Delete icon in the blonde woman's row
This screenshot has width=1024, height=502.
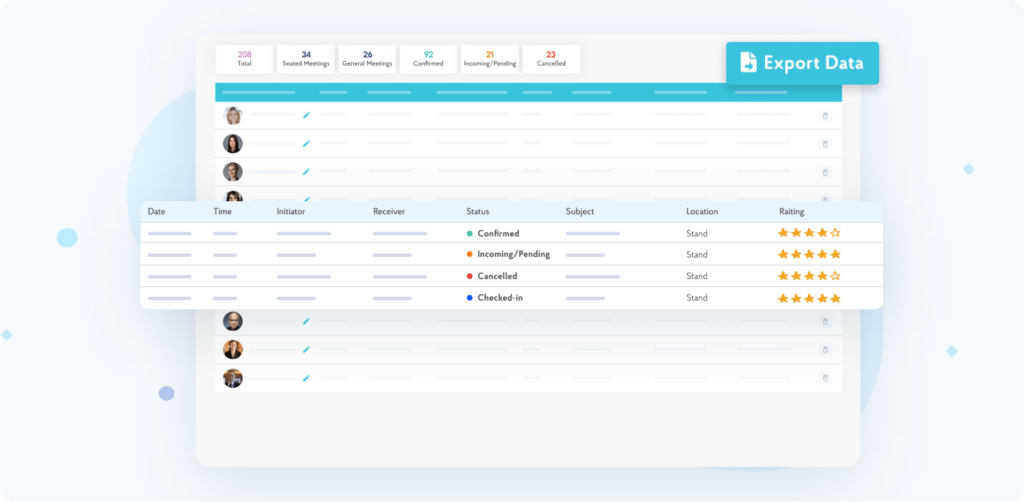pos(825,116)
